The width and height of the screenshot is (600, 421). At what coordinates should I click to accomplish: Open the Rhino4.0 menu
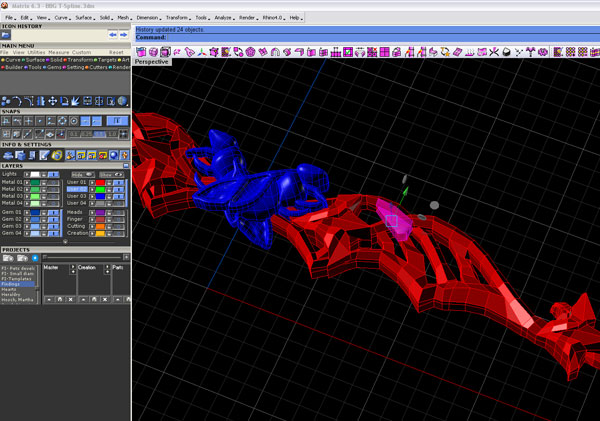[273, 18]
